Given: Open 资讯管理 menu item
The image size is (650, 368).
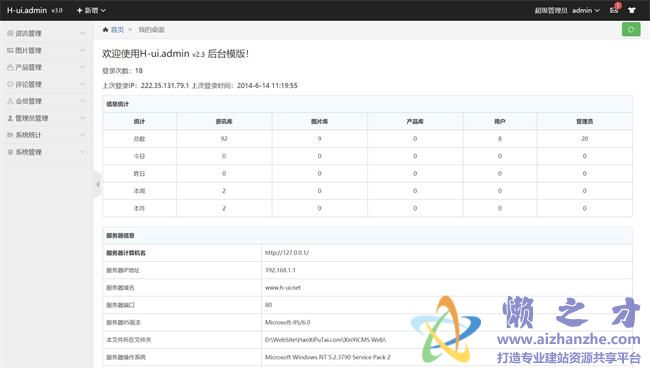Looking at the screenshot, I should pos(46,33).
